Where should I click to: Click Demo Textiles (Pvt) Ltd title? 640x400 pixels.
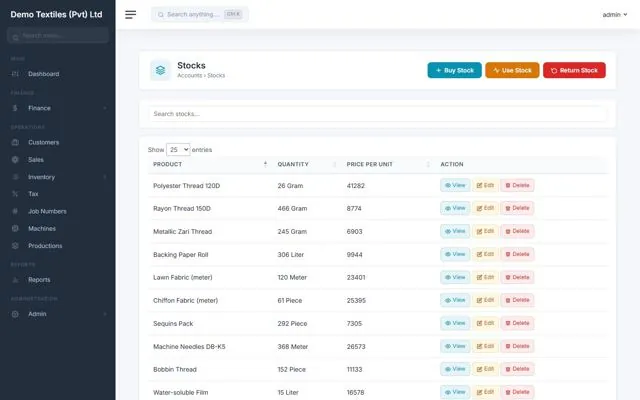(x=56, y=14)
